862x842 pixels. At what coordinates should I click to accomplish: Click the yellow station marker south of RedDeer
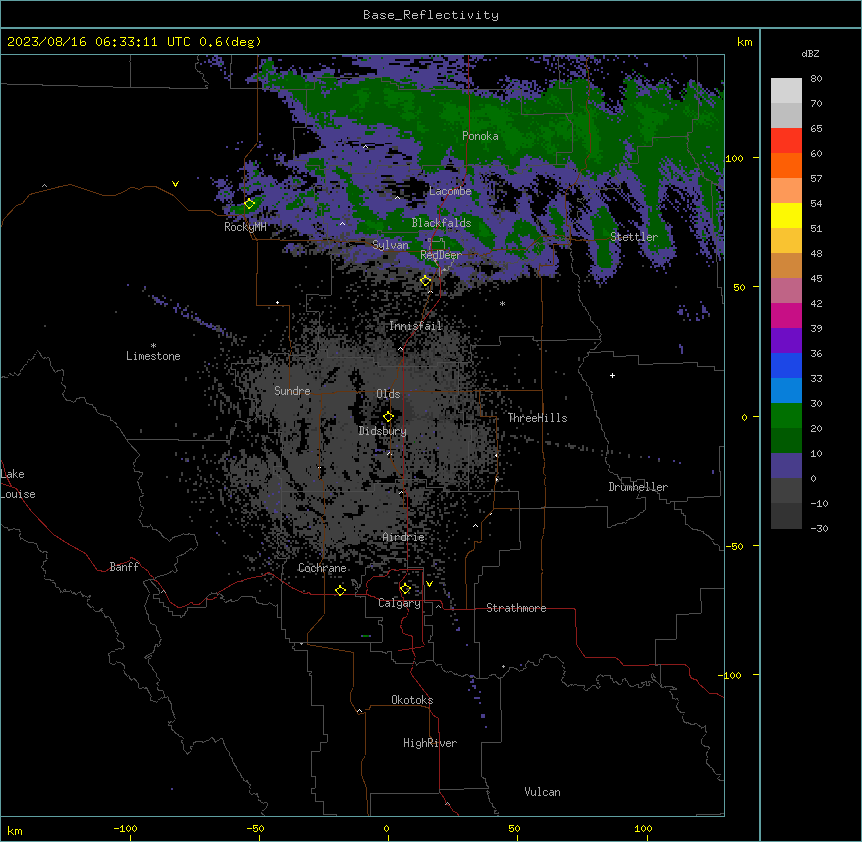pyautogui.click(x=426, y=281)
